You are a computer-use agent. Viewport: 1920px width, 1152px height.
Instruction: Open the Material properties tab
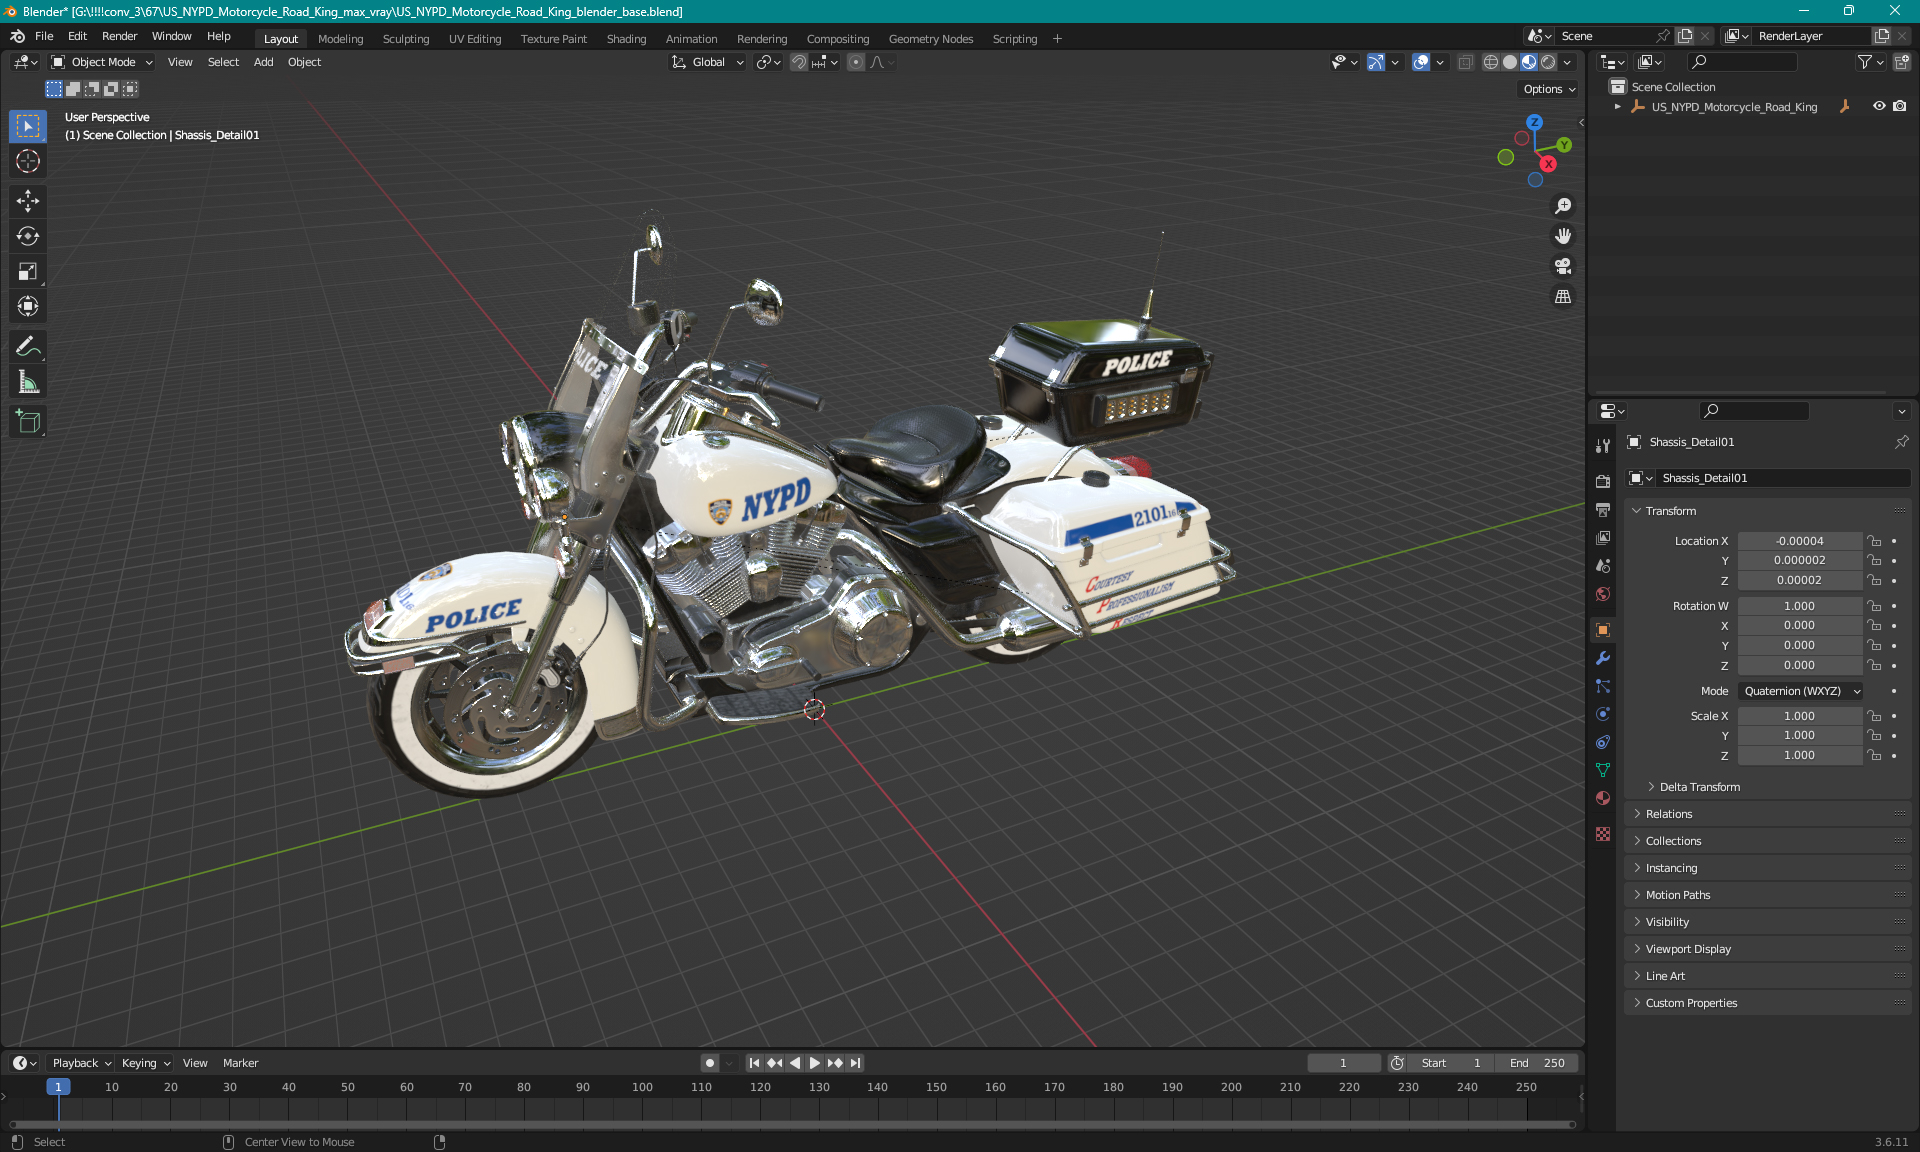[x=1603, y=798]
